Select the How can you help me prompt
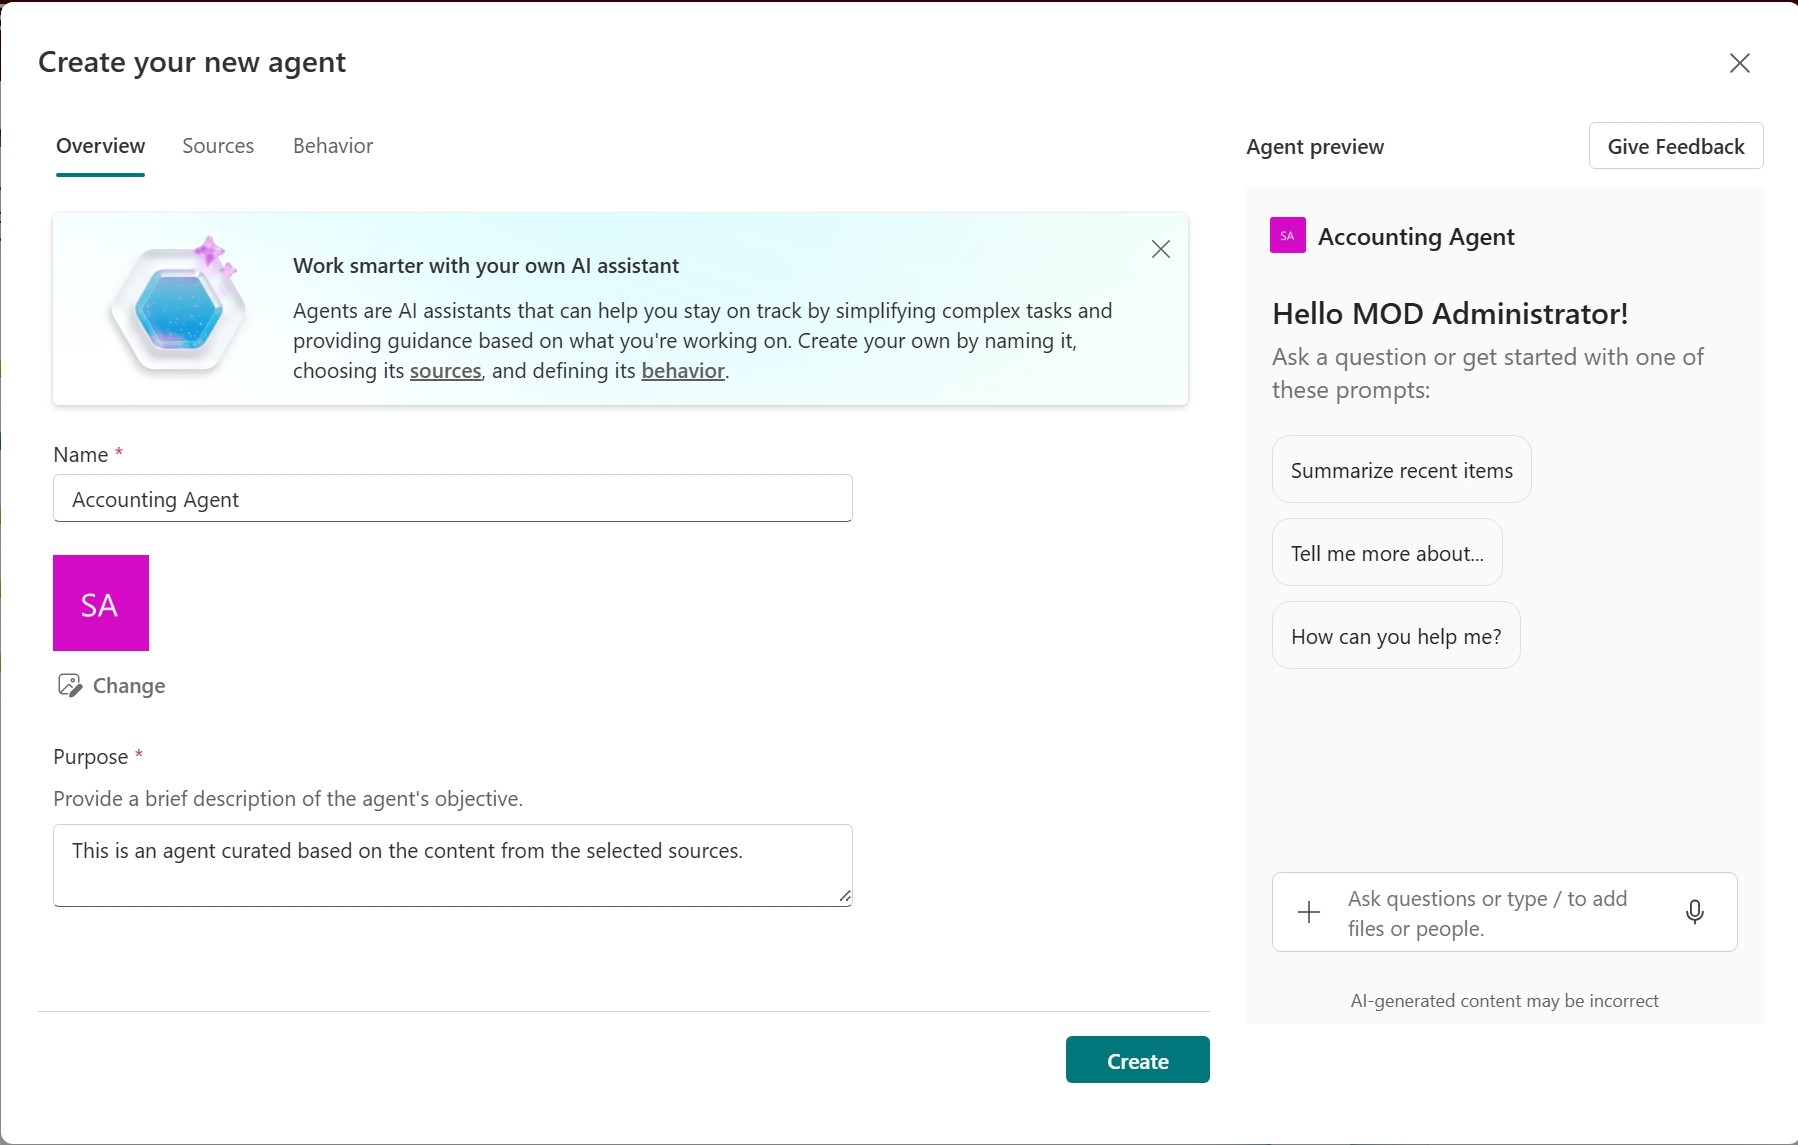The image size is (1798, 1145). [1395, 635]
